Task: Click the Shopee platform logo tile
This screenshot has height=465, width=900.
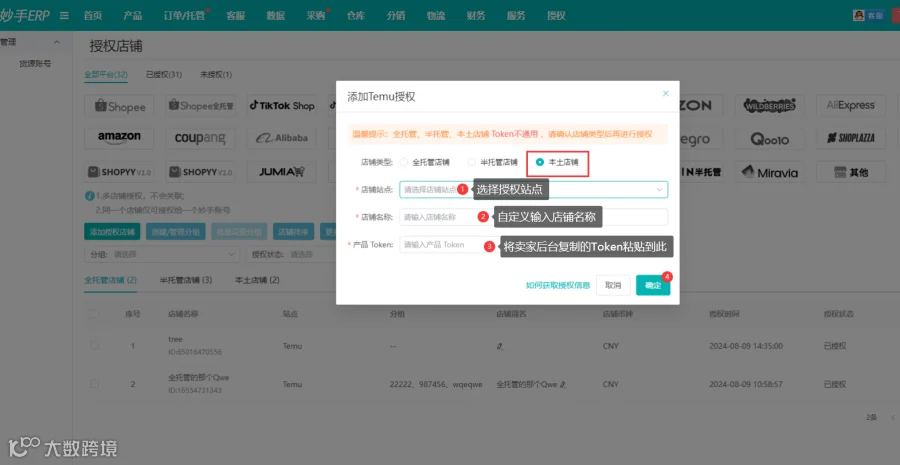Action: 120,106
